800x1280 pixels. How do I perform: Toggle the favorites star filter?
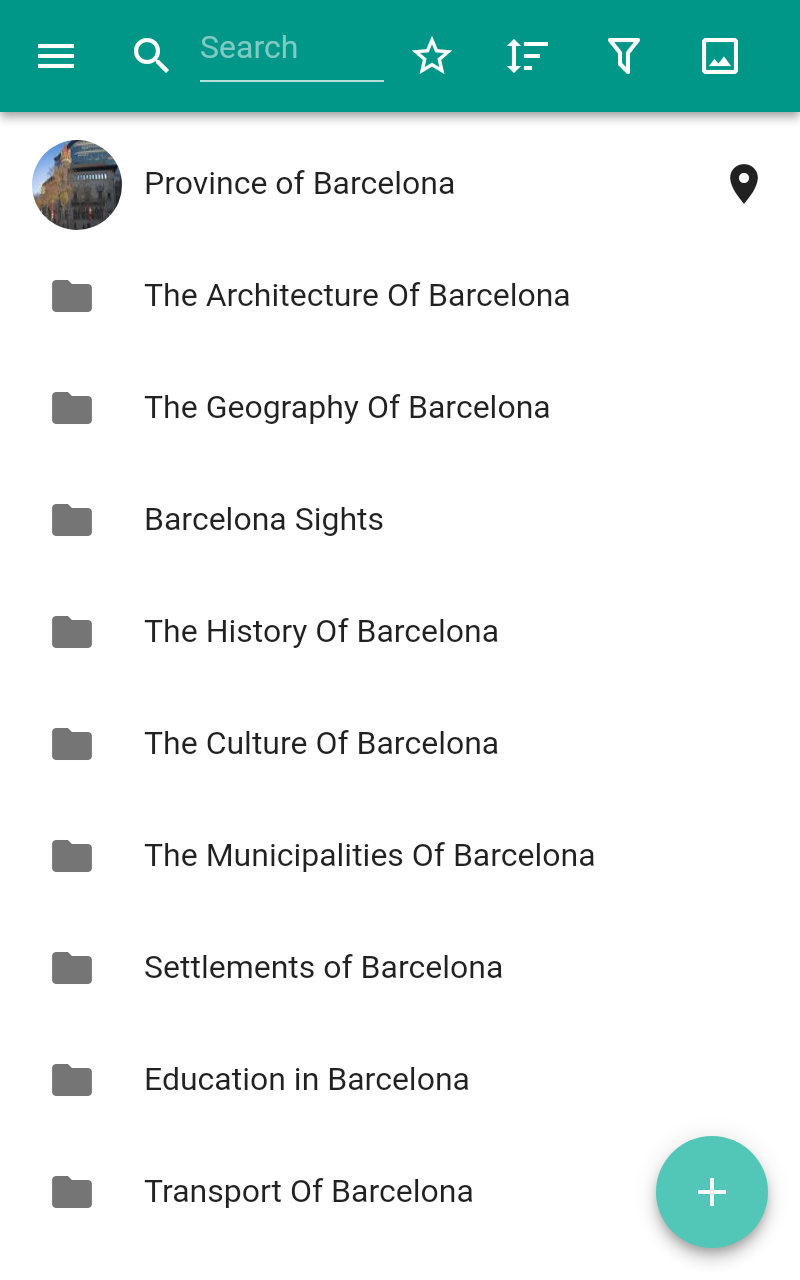click(x=432, y=56)
